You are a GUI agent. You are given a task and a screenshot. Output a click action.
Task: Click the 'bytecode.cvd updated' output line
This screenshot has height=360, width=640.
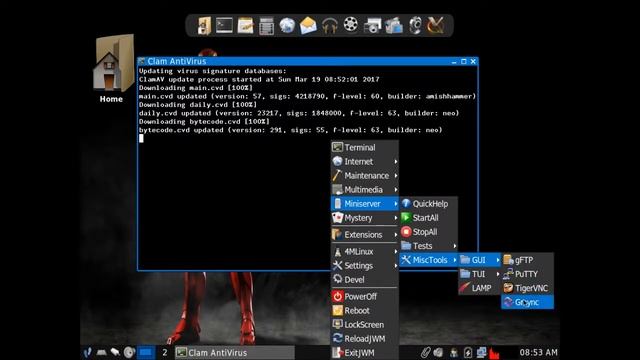pyautogui.click(x=291, y=130)
